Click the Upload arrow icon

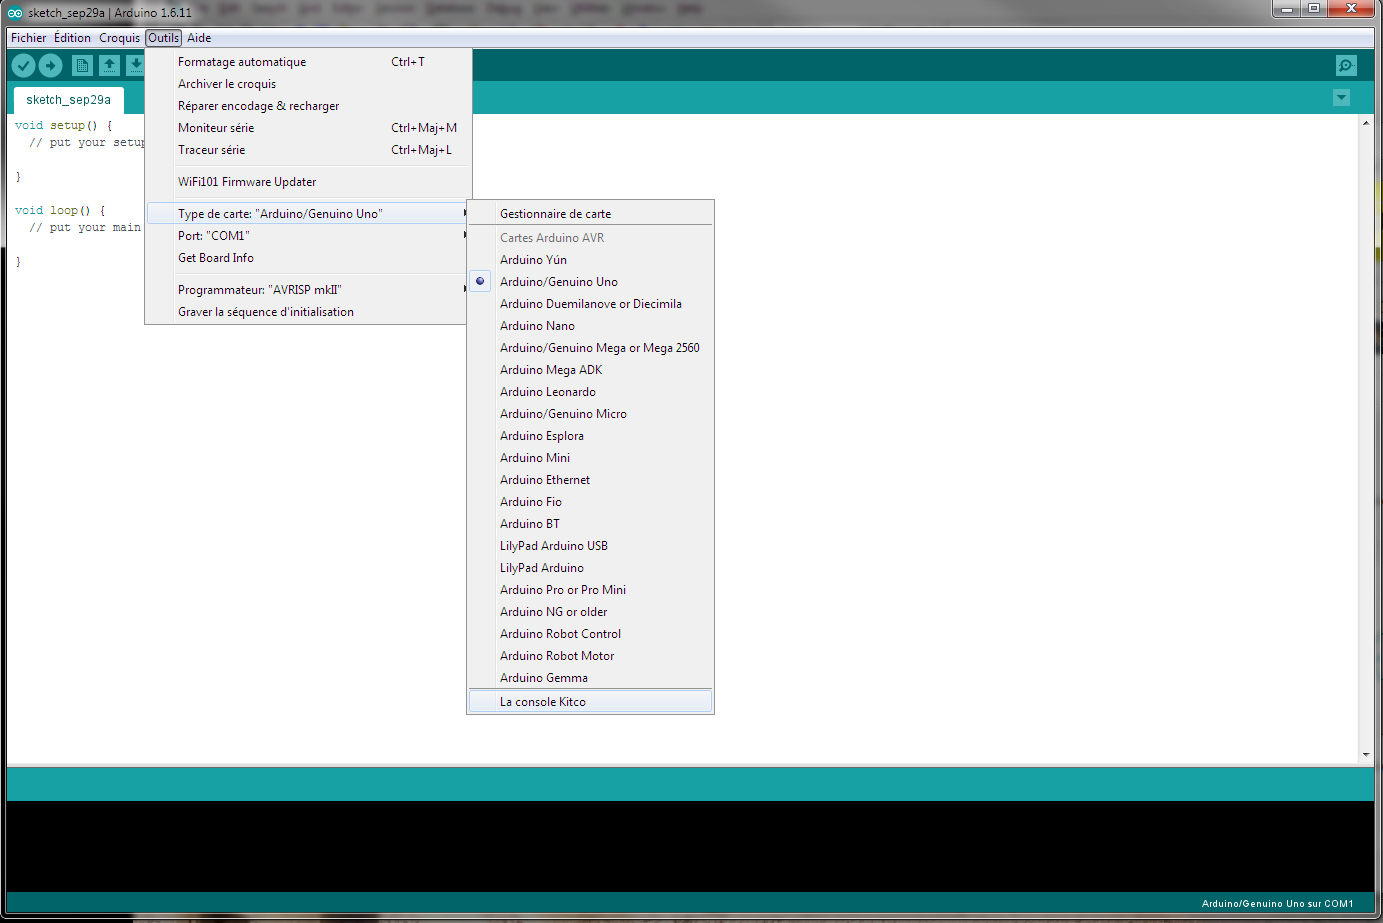50,66
